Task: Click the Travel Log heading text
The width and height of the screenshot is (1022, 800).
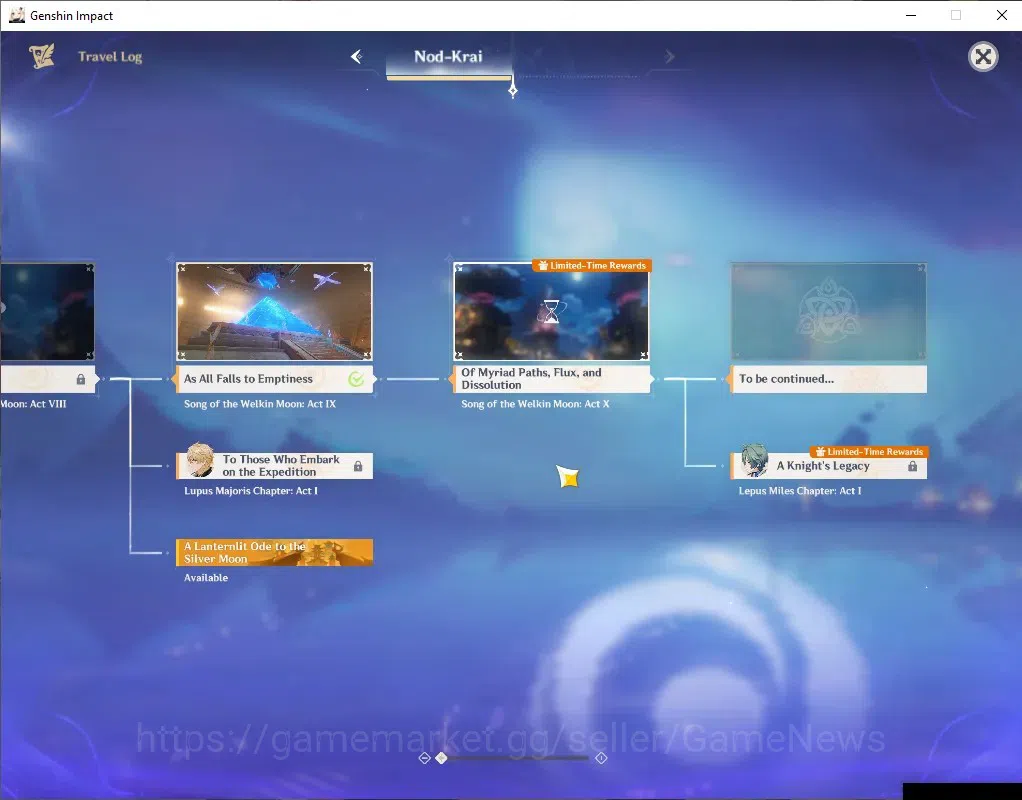Action: point(110,57)
